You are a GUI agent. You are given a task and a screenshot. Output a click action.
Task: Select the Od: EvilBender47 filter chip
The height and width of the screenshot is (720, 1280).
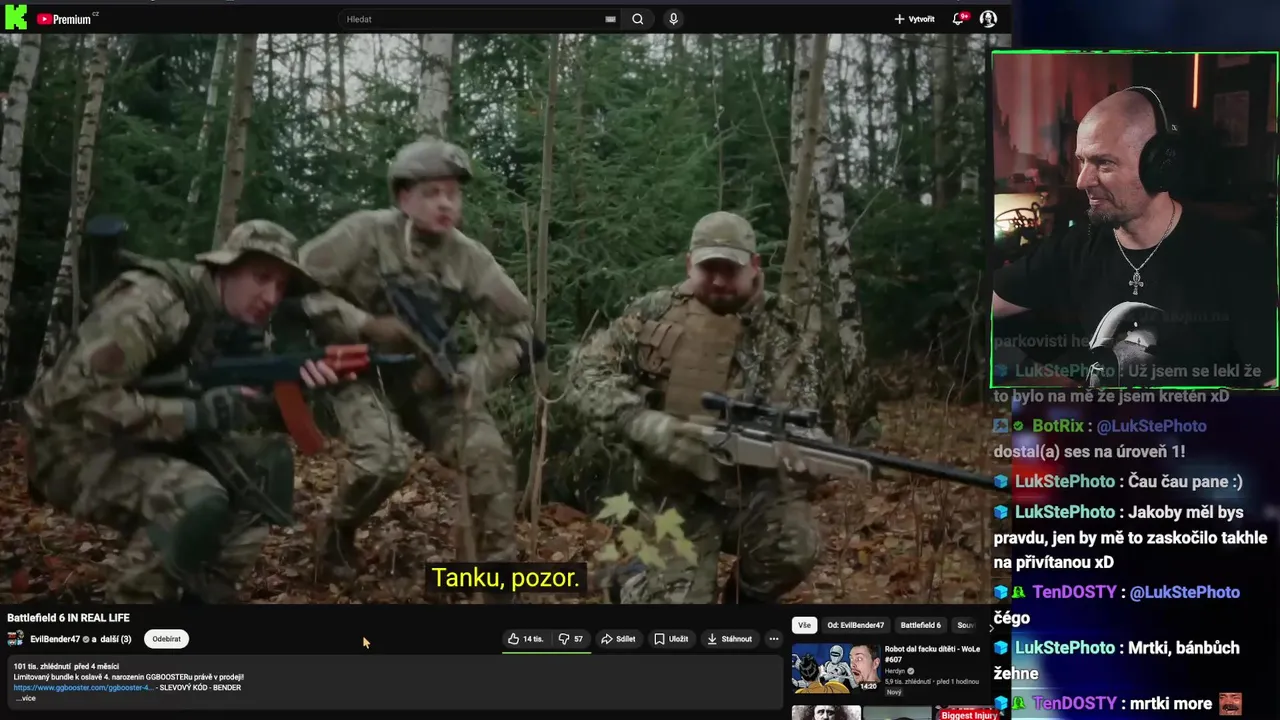[855, 625]
